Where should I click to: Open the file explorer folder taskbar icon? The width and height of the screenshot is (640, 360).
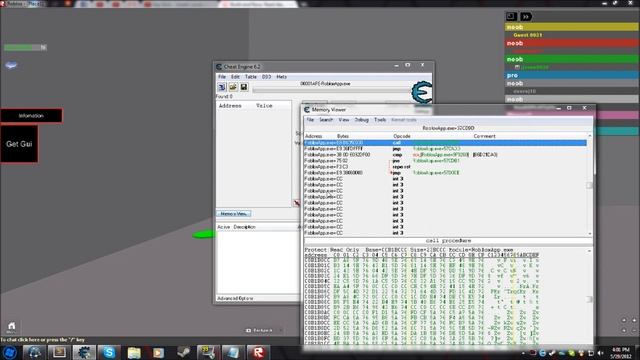[134, 352]
